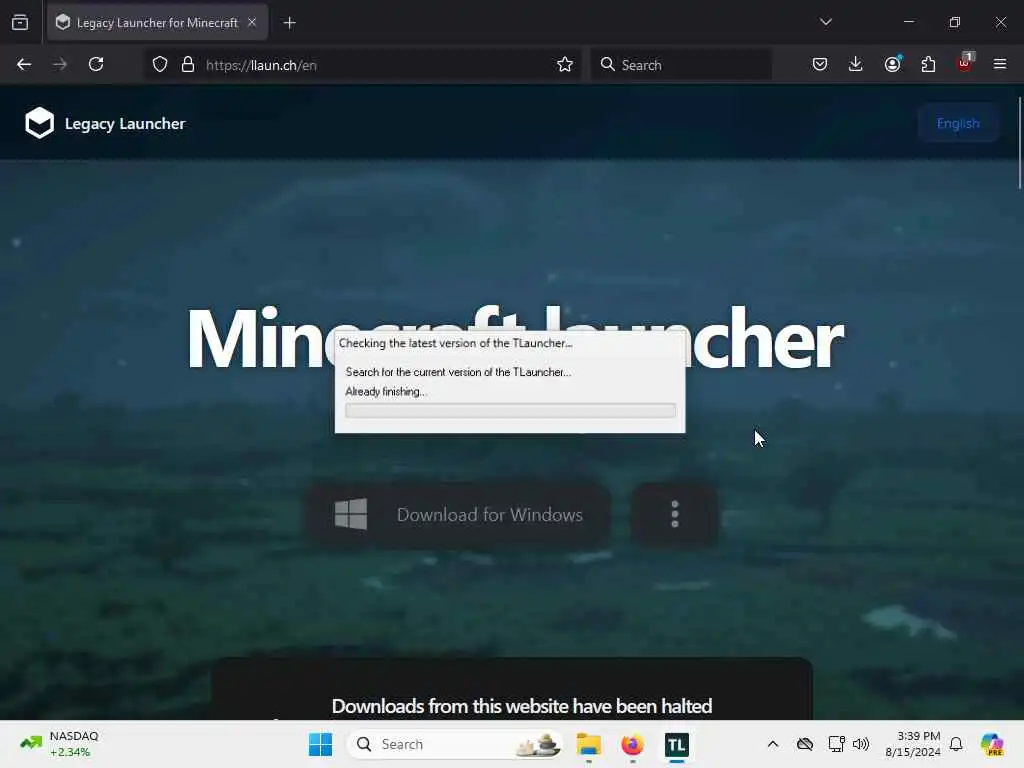Click 'Checking the latest version' dialog title
The width and height of the screenshot is (1024, 768).
(455, 343)
